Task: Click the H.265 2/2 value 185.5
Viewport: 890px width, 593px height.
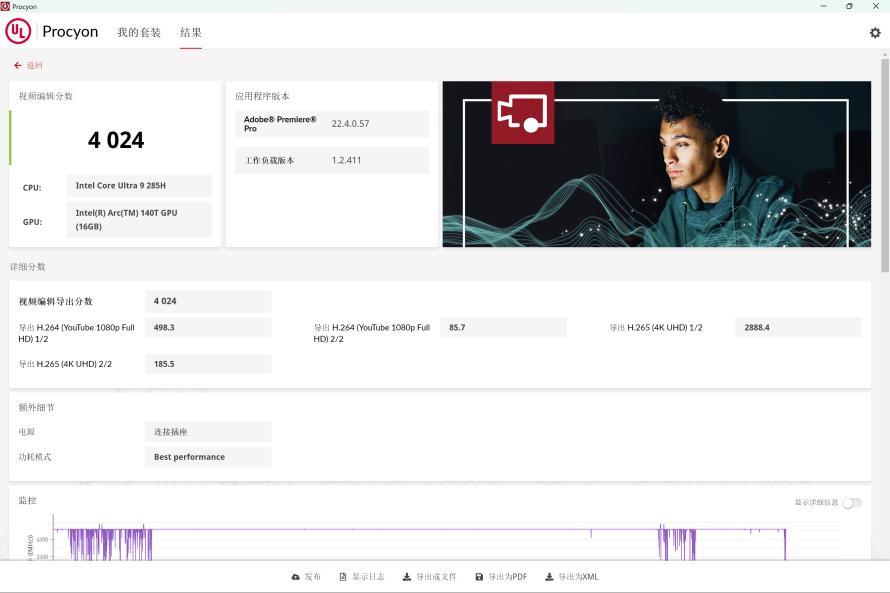Action: 208,364
